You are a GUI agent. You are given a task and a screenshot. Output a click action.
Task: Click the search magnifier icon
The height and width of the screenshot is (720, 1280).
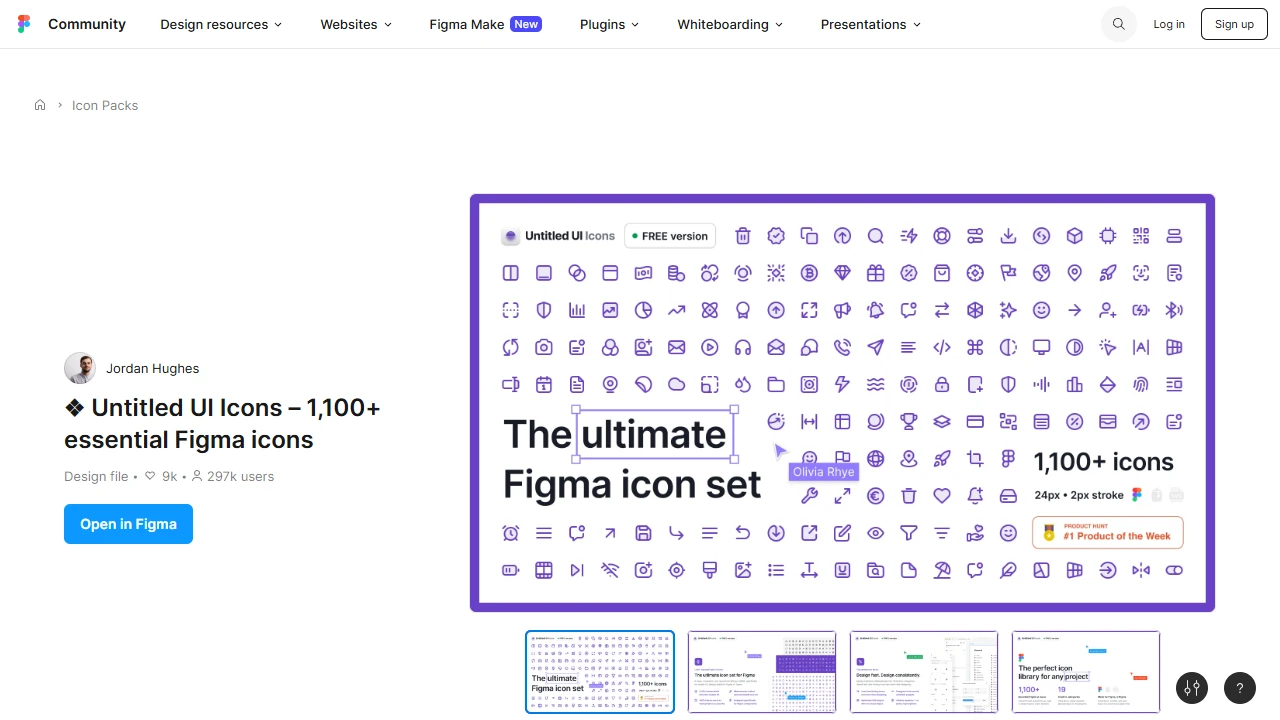[1118, 24]
